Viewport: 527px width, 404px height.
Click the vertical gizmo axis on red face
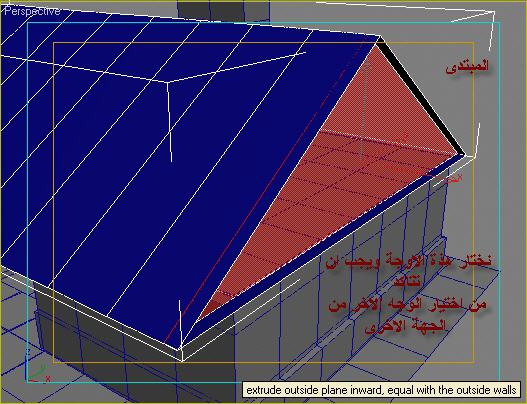[x=364, y=111]
